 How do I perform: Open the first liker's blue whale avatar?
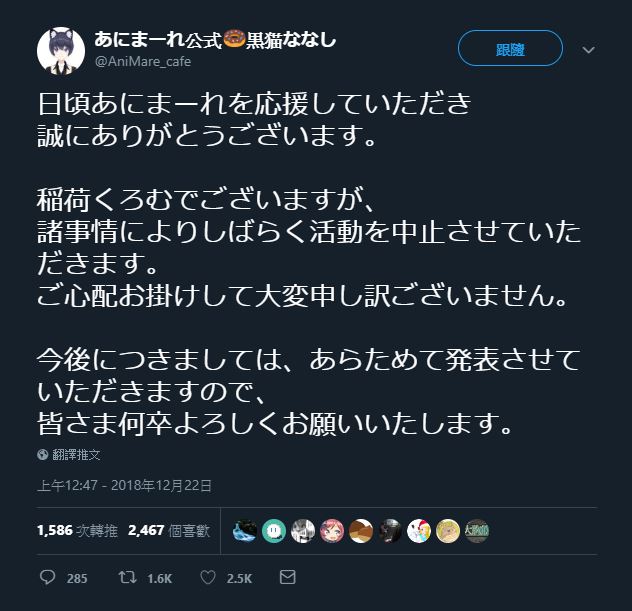(245, 531)
